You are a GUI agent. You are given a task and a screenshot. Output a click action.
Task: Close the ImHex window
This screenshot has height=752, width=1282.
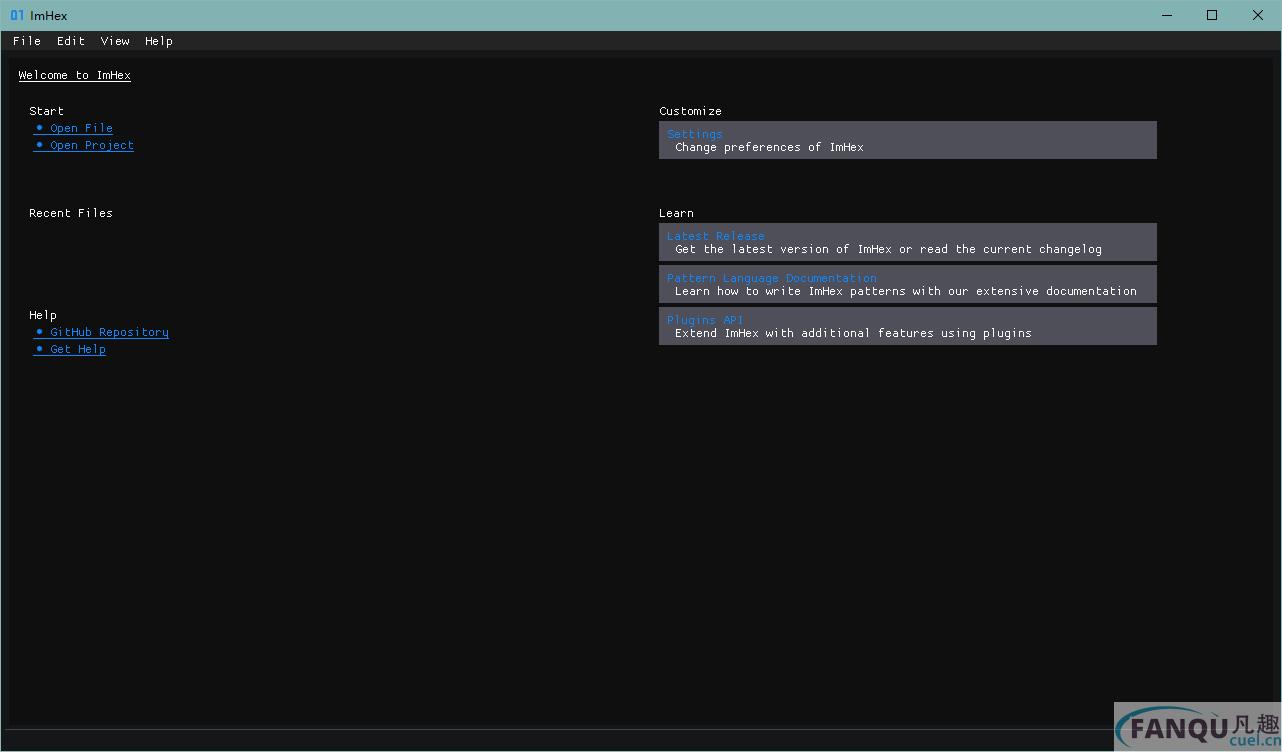[x=1258, y=15]
